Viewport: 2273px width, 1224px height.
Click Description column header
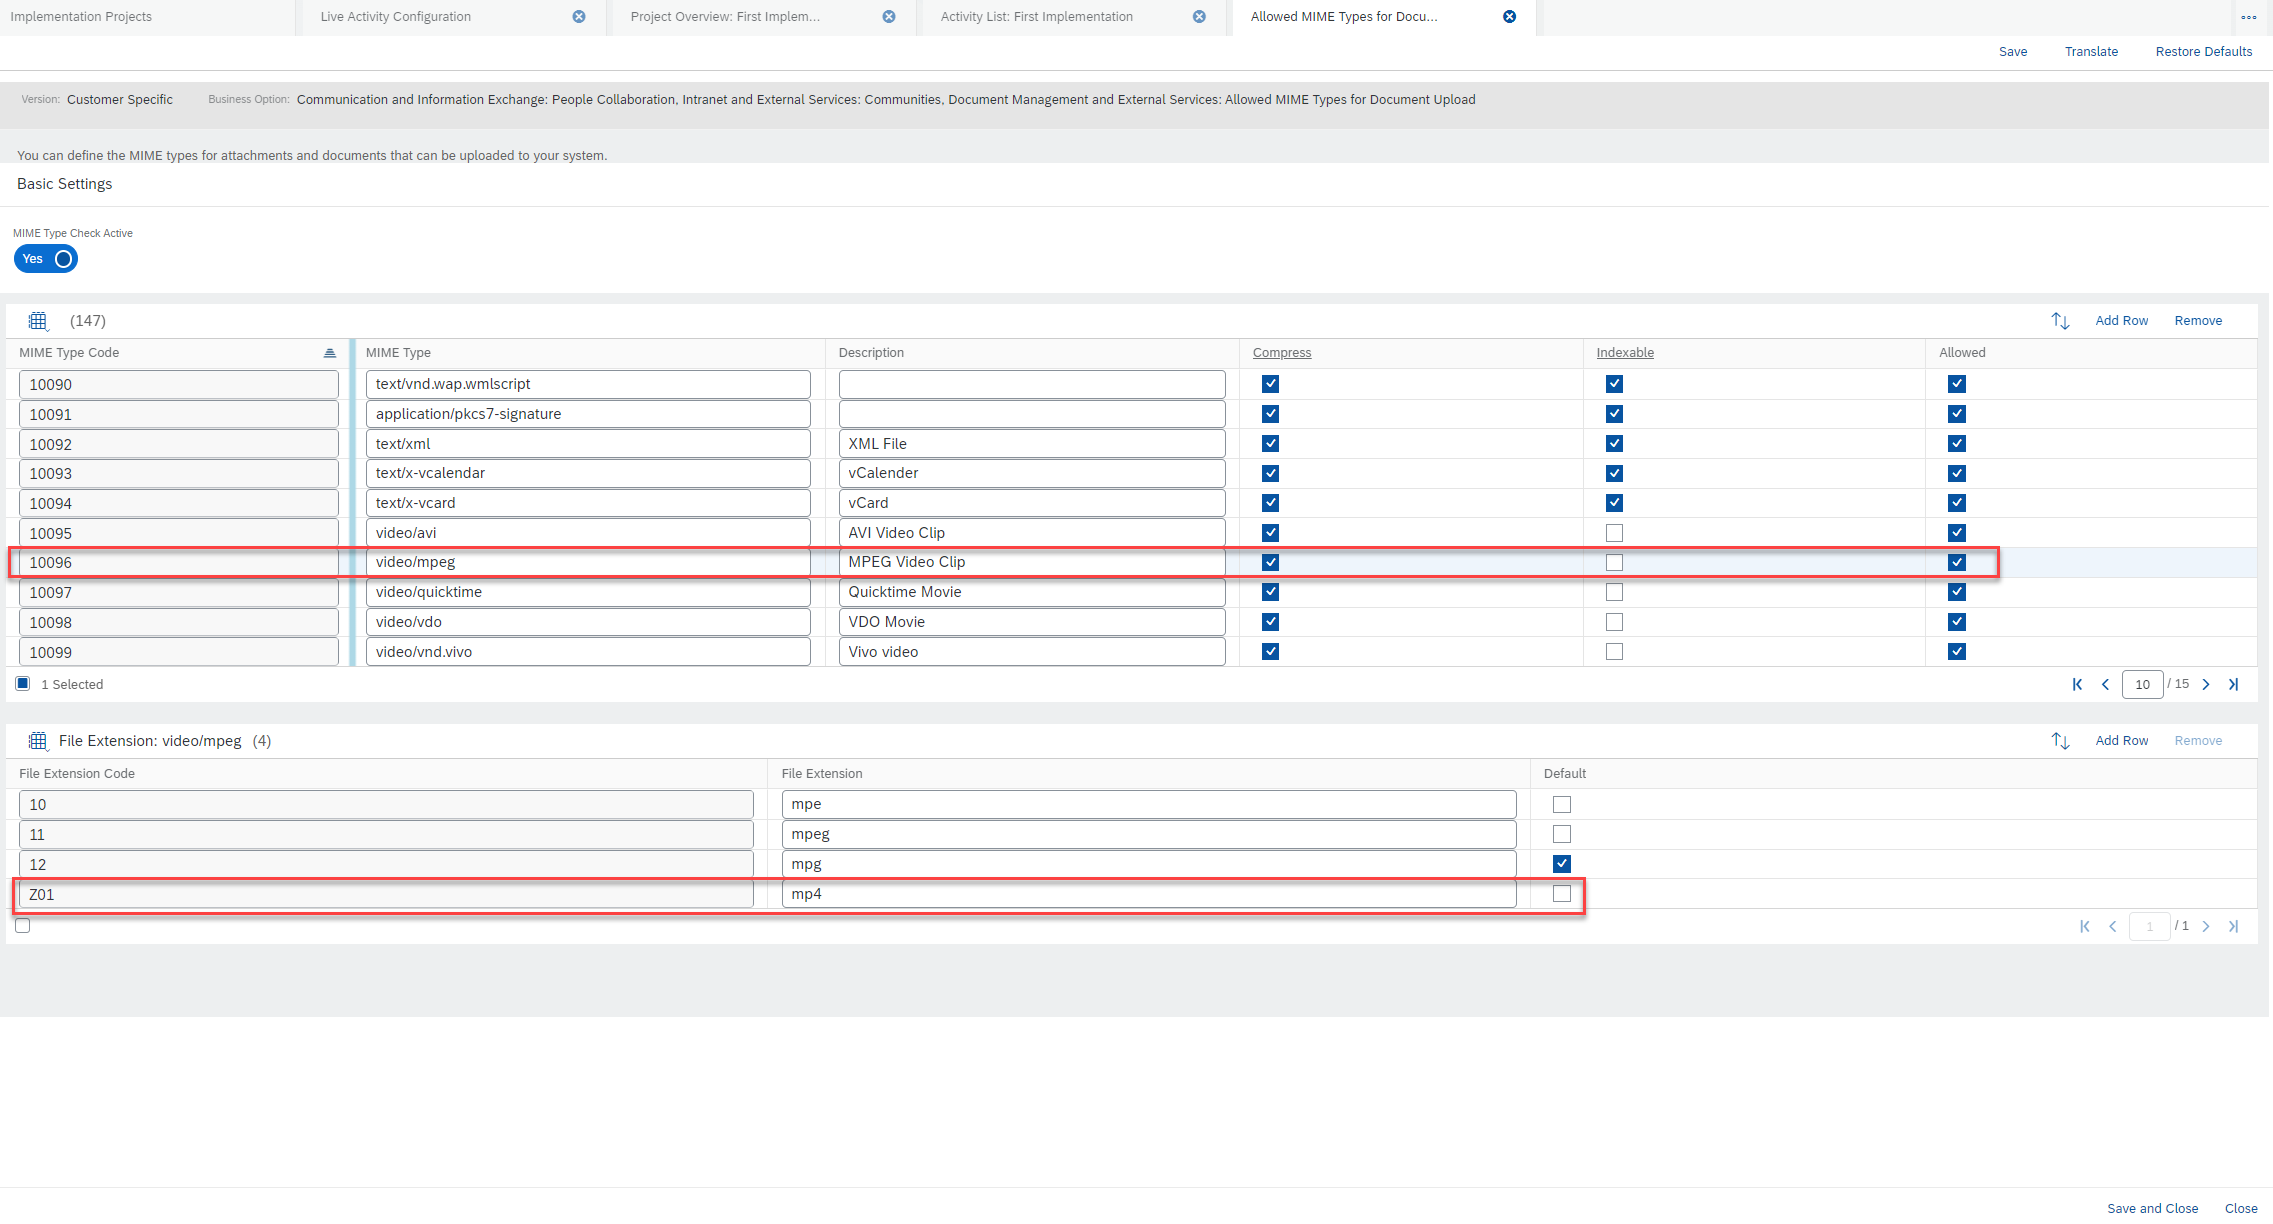[871, 353]
